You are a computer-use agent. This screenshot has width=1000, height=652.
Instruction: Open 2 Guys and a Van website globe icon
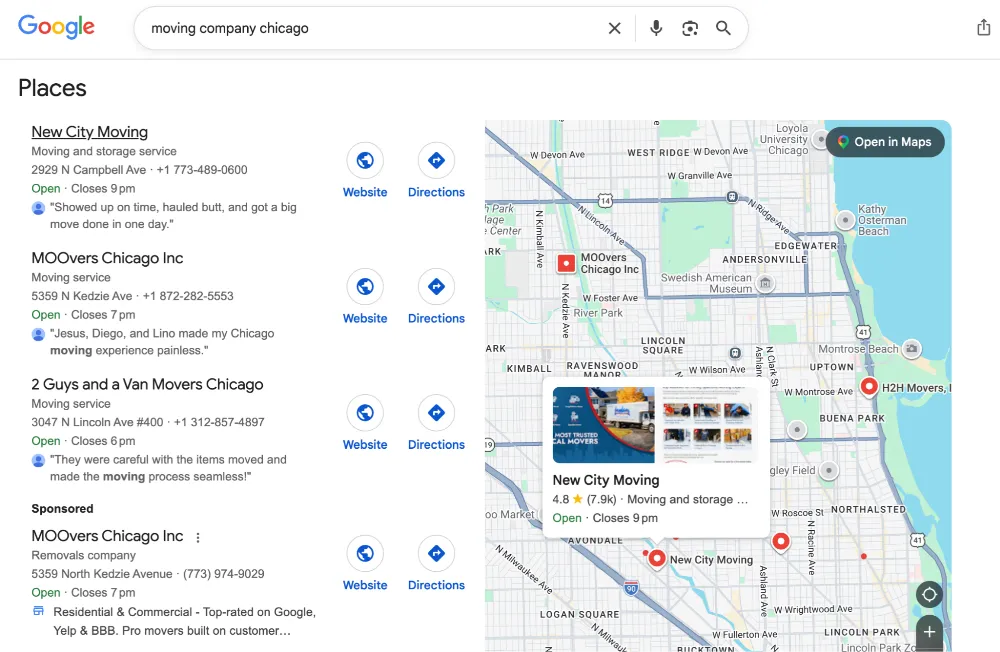pyautogui.click(x=365, y=413)
